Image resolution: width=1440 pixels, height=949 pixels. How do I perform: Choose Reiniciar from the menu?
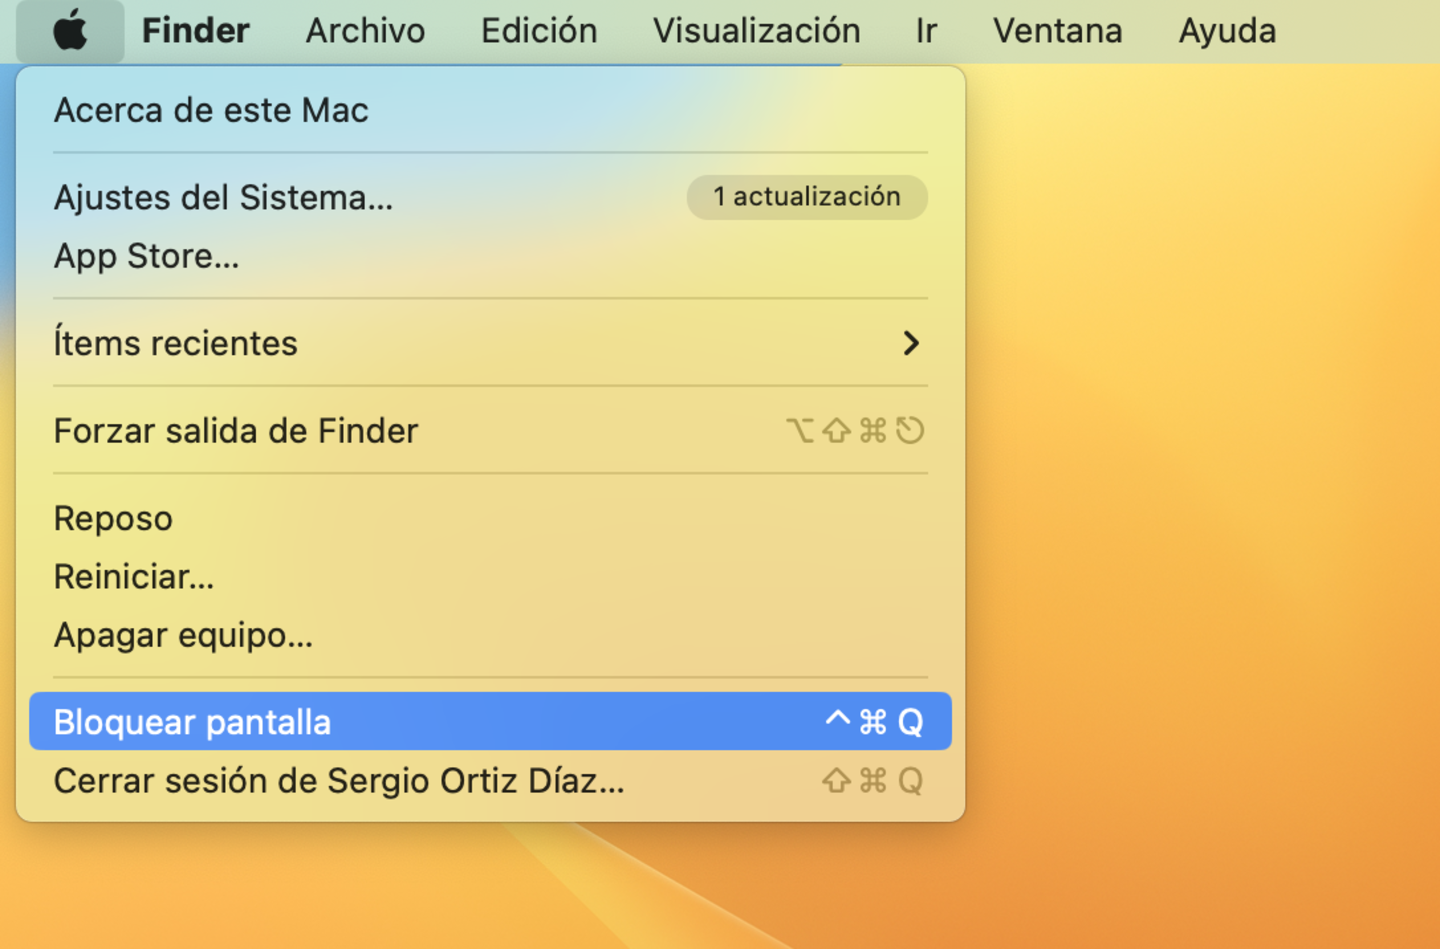click(490, 577)
